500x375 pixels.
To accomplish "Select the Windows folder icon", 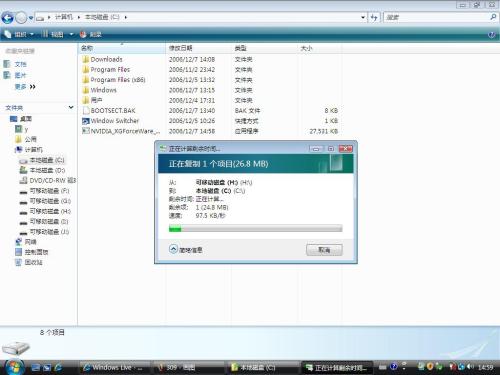I will tap(85, 90).
